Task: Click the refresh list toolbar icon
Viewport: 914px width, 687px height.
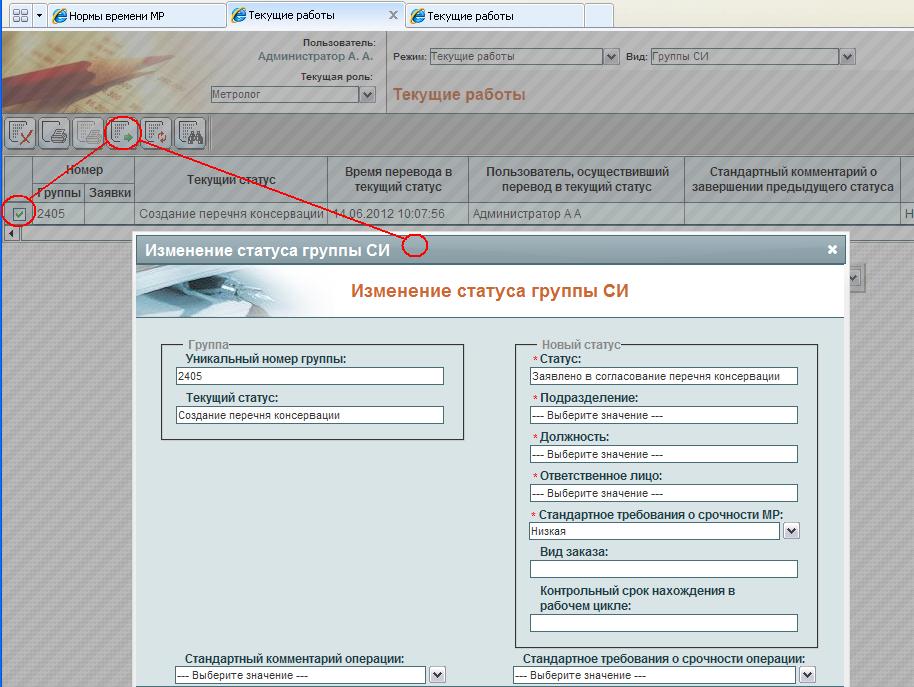Action: 157,133
